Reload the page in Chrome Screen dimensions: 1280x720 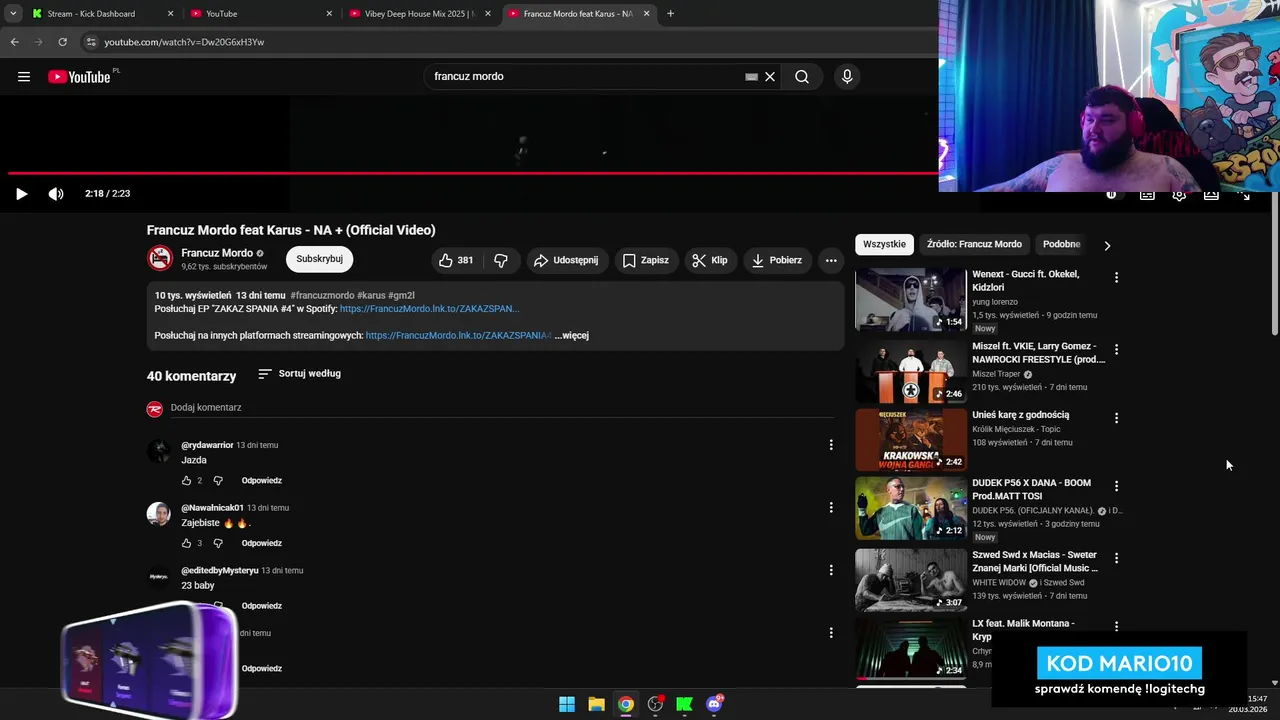point(62,42)
